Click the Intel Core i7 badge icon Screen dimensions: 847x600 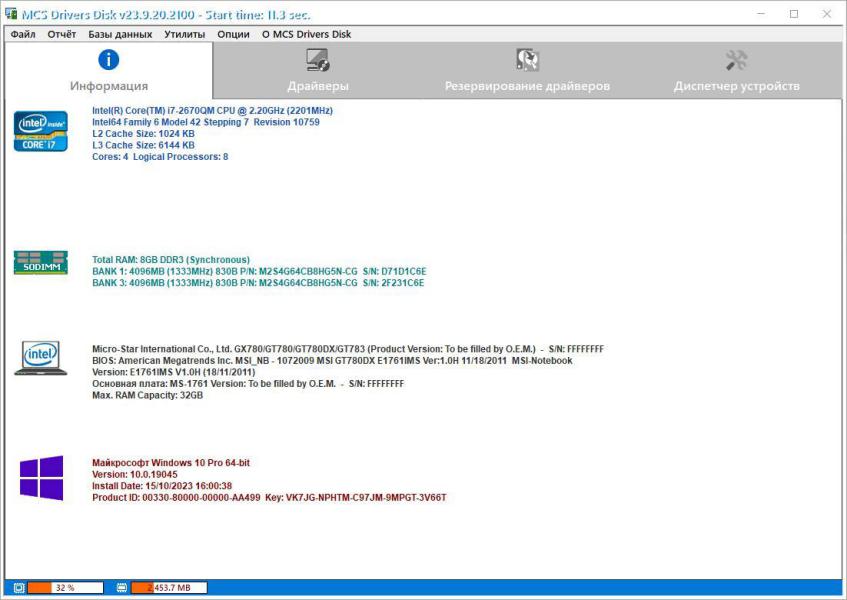tap(41, 131)
